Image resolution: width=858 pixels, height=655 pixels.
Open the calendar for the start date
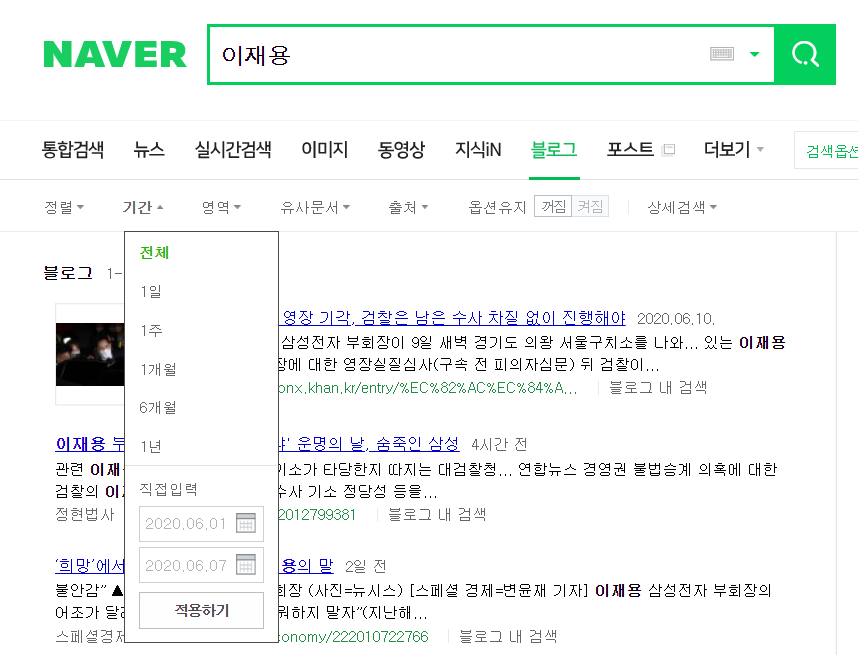(x=246, y=523)
